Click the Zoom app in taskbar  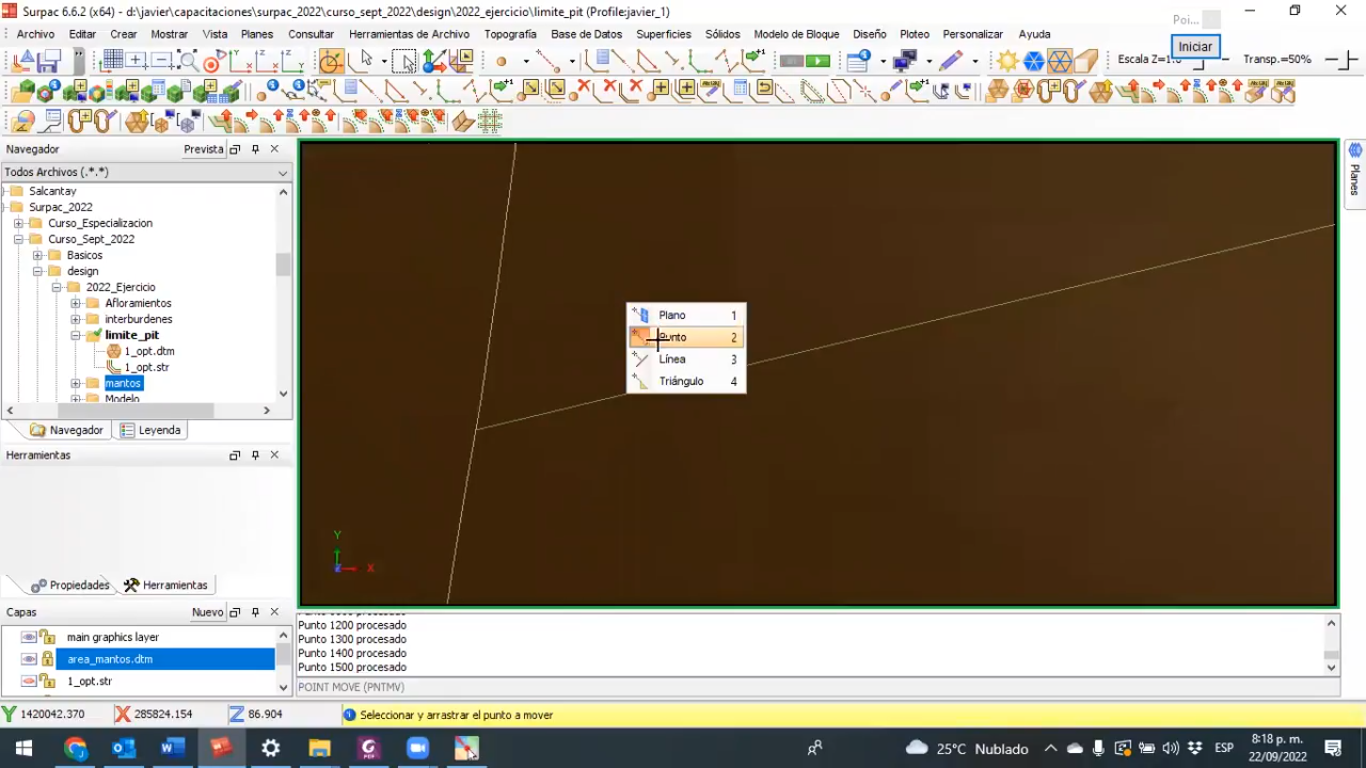[417, 748]
